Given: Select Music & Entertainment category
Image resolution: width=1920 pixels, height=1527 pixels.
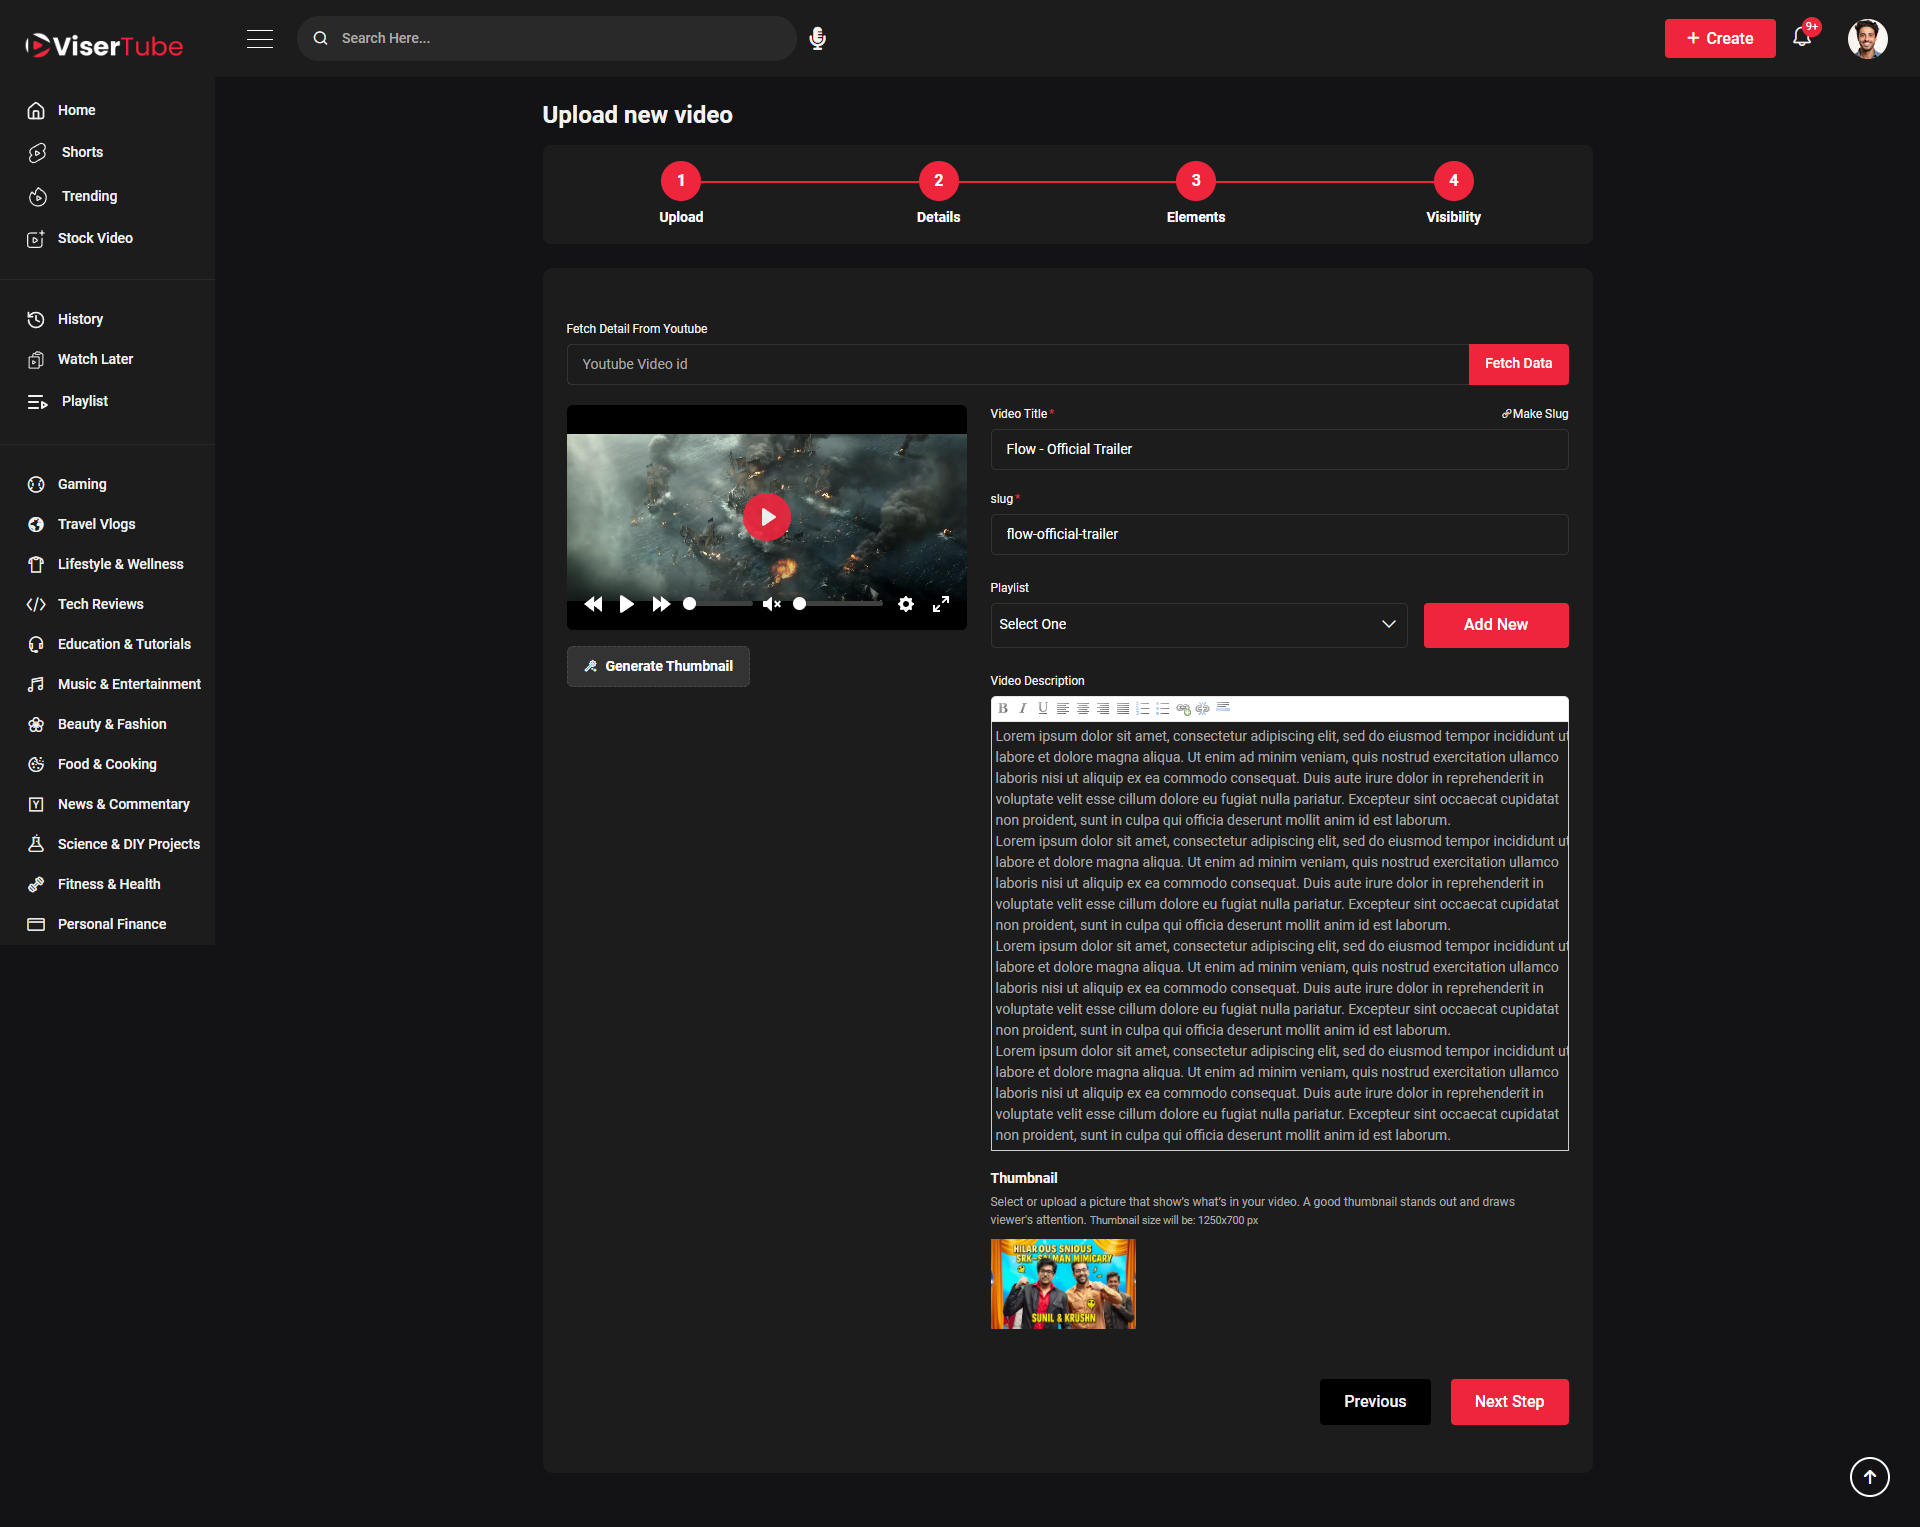Looking at the screenshot, I should [129, 684].
